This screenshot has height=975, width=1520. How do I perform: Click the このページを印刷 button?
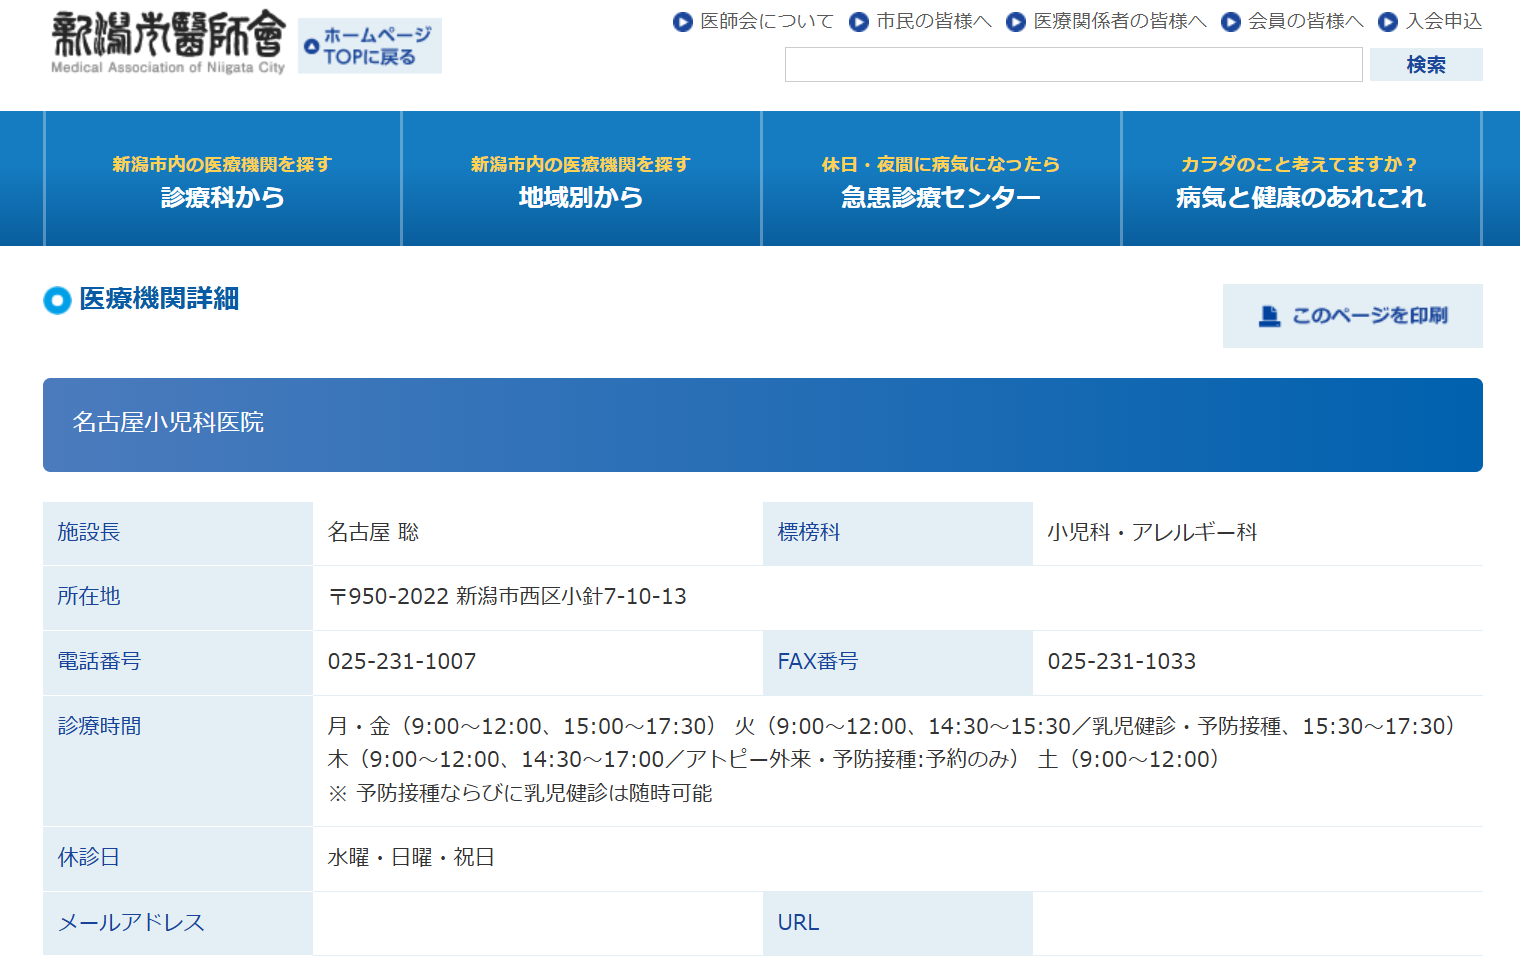1352,316
